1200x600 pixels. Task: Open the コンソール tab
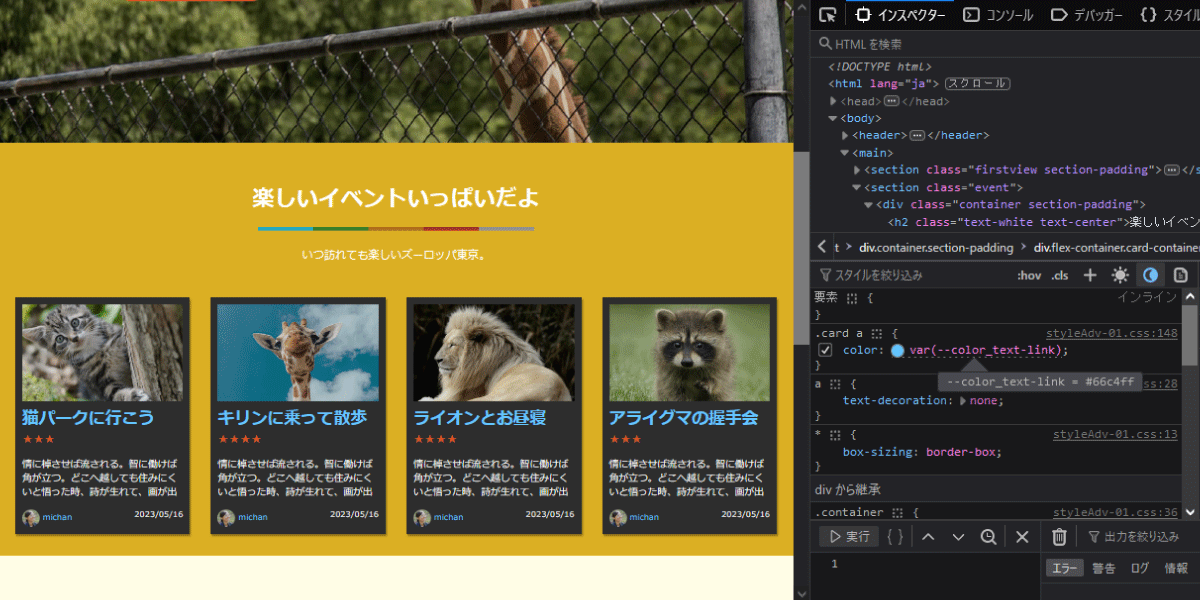coord(998,15)
